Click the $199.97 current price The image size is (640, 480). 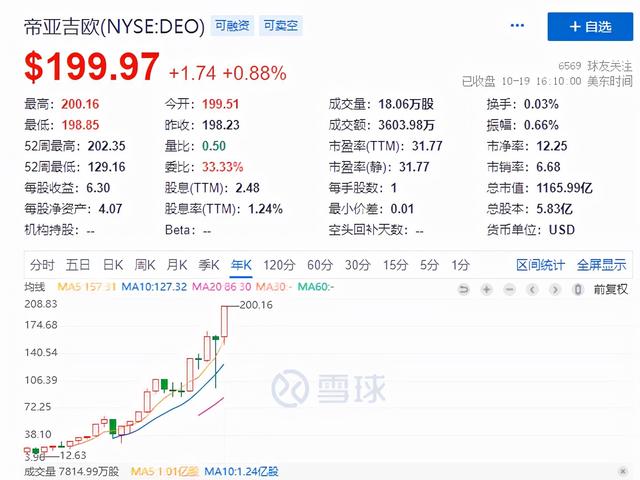92,67
